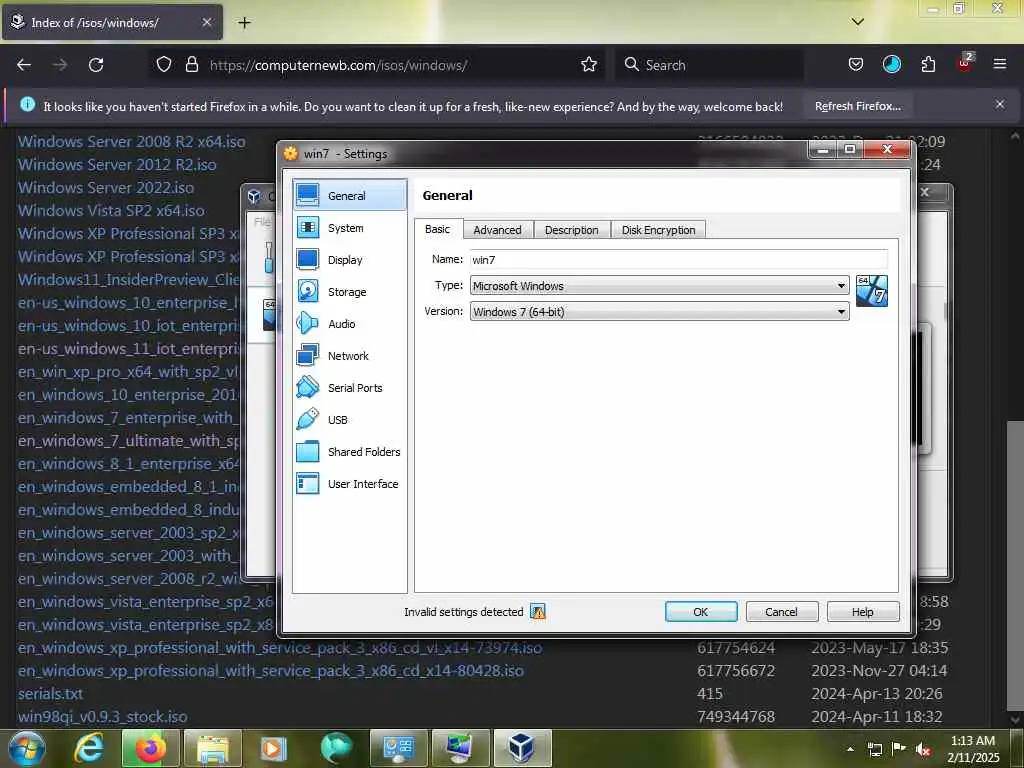Screen dimensions: 1024x768
Task: Show hidden system tray icons
Action: click(x=850, y=749)
